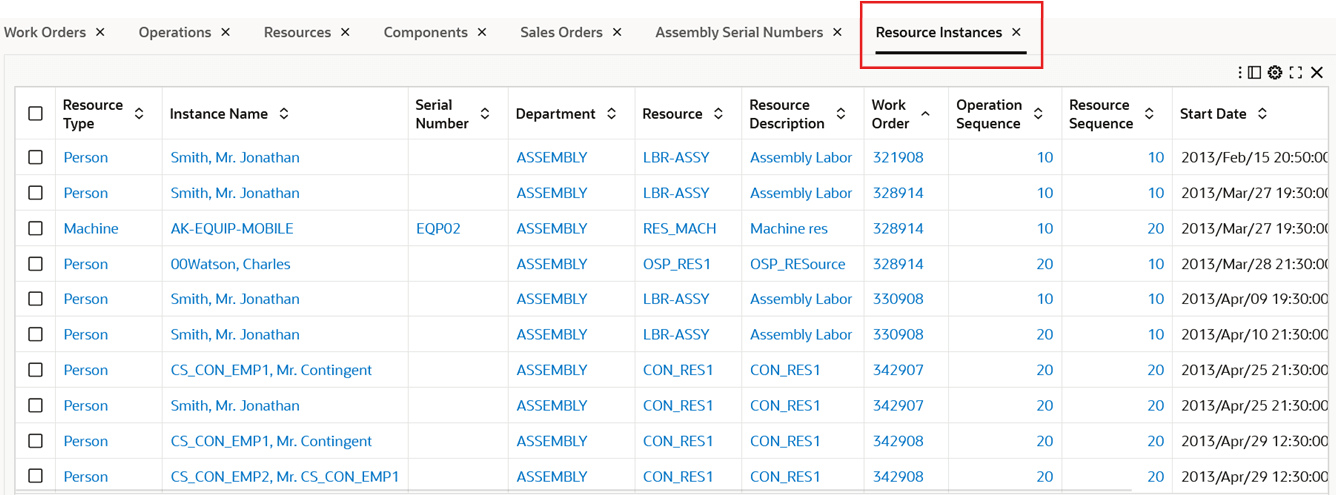Click serial number EQP02

[x=438, y=228]
